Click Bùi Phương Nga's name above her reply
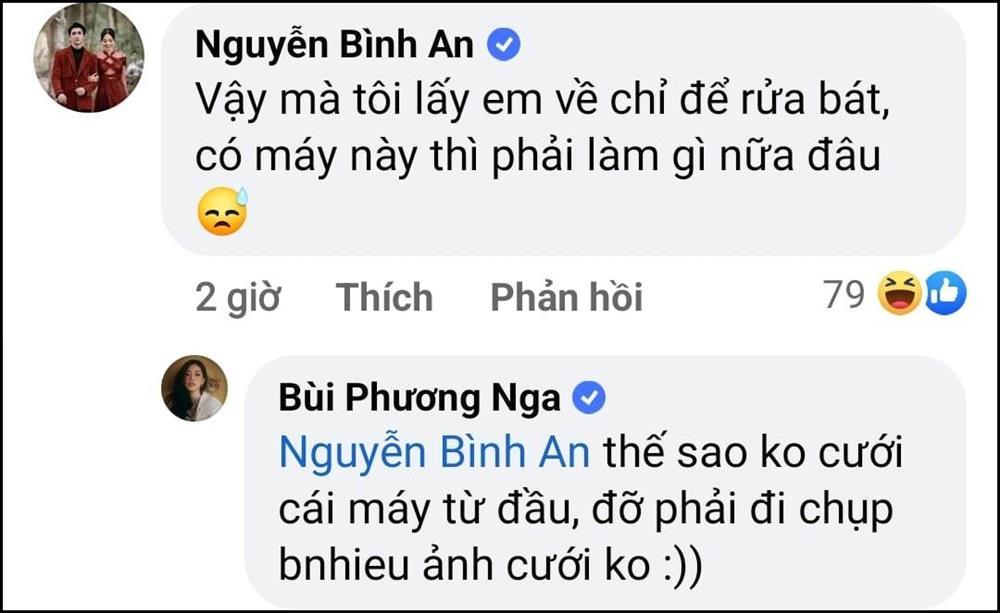The height and width of the screenshot is (613, 1000). click(x=418, y=396)
